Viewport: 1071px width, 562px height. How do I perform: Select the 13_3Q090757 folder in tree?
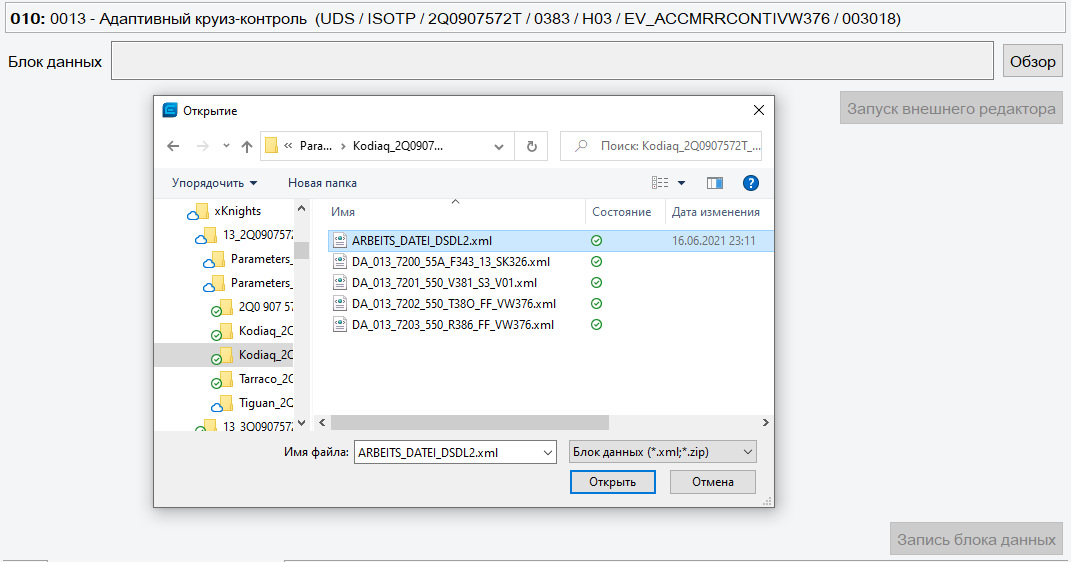(x=258, y=426)
